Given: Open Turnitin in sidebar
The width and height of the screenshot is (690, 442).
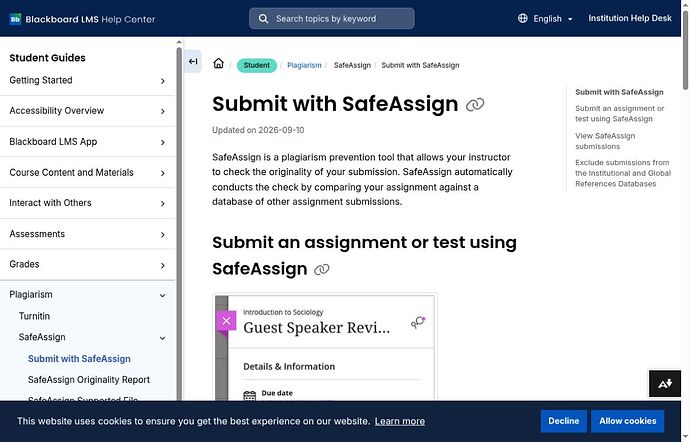Looking at the screenshot, I should (34, 316).
